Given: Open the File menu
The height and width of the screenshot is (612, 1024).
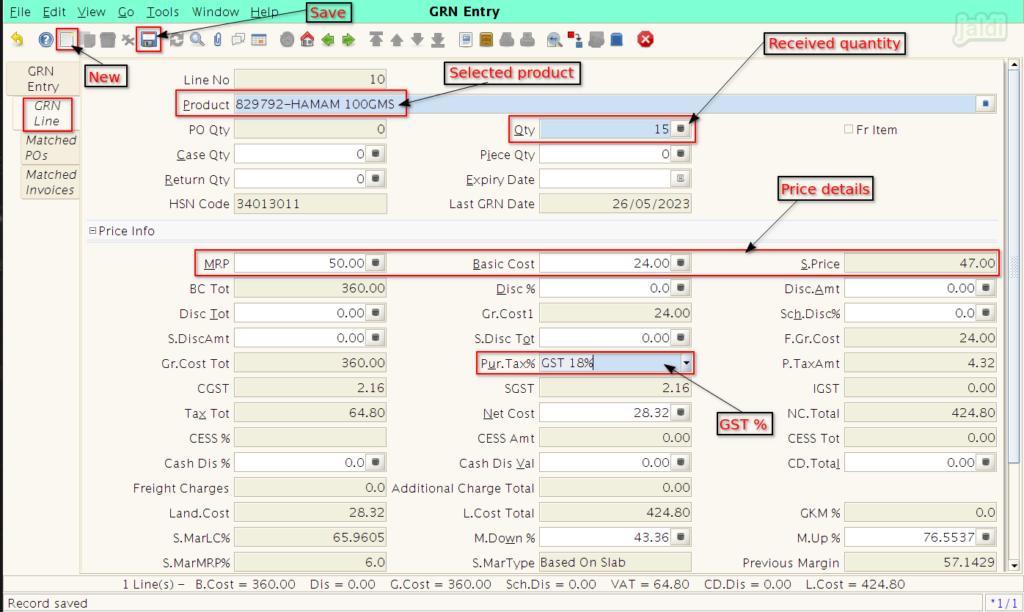Looking at the screenshot, I should (x=20, y=12).
